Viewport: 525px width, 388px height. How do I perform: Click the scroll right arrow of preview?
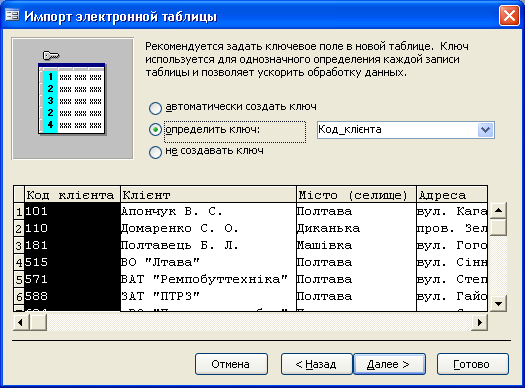tap(479, 322)
